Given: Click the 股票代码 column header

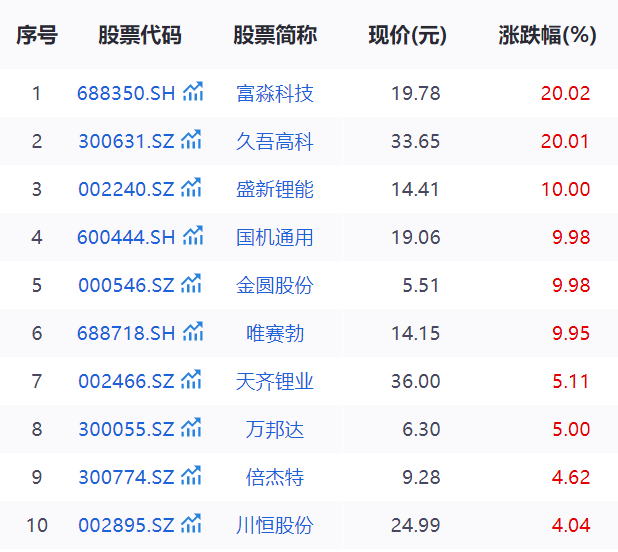Looking at the screenshot, I should (140, 36).
